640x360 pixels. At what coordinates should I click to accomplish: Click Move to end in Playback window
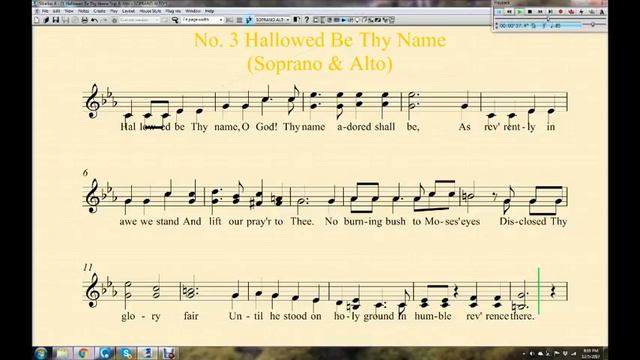pyautogui.click(x=550, y=12)
